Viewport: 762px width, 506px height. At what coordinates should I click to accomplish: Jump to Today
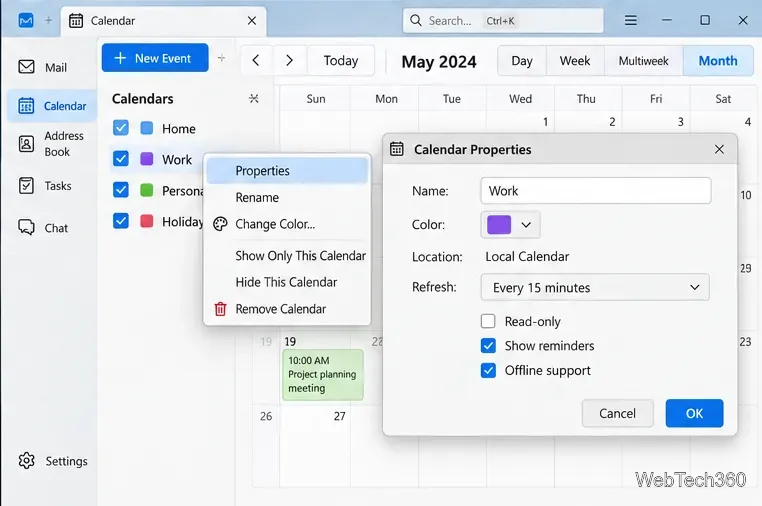[x=341, y=60]
